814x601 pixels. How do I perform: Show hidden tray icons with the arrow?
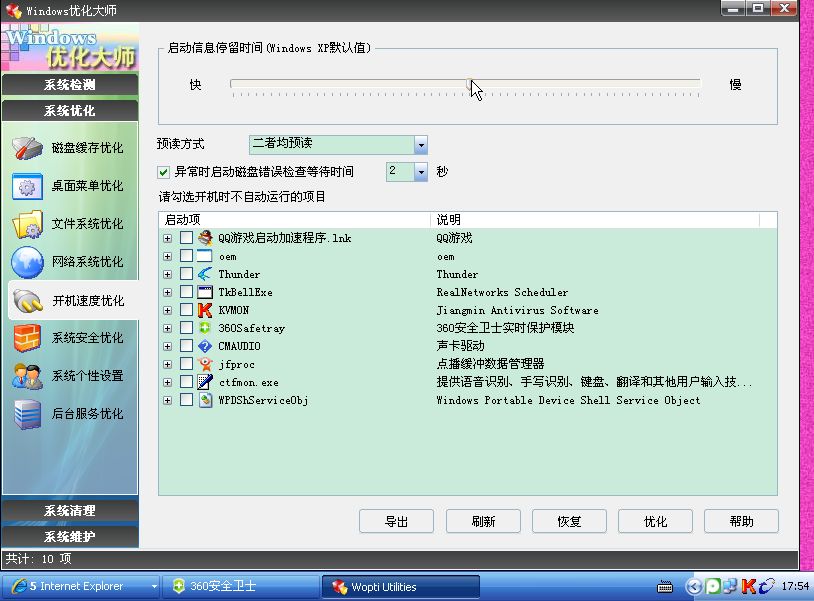click(x=693, y=586)
